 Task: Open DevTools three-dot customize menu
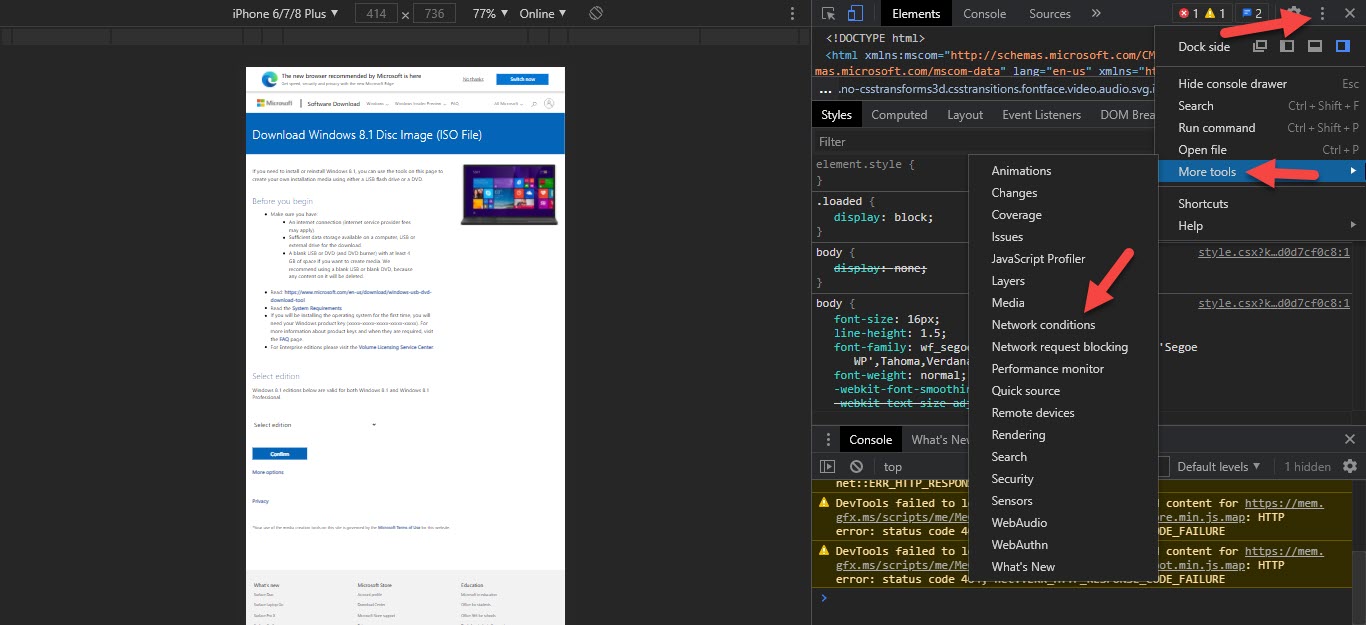coord(1322,14)
